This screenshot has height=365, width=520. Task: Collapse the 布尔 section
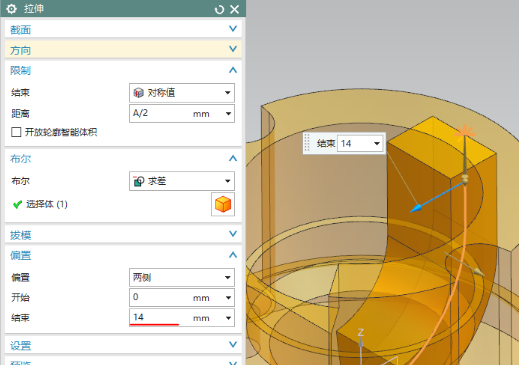pyautogui.click(x=233, y=159)
